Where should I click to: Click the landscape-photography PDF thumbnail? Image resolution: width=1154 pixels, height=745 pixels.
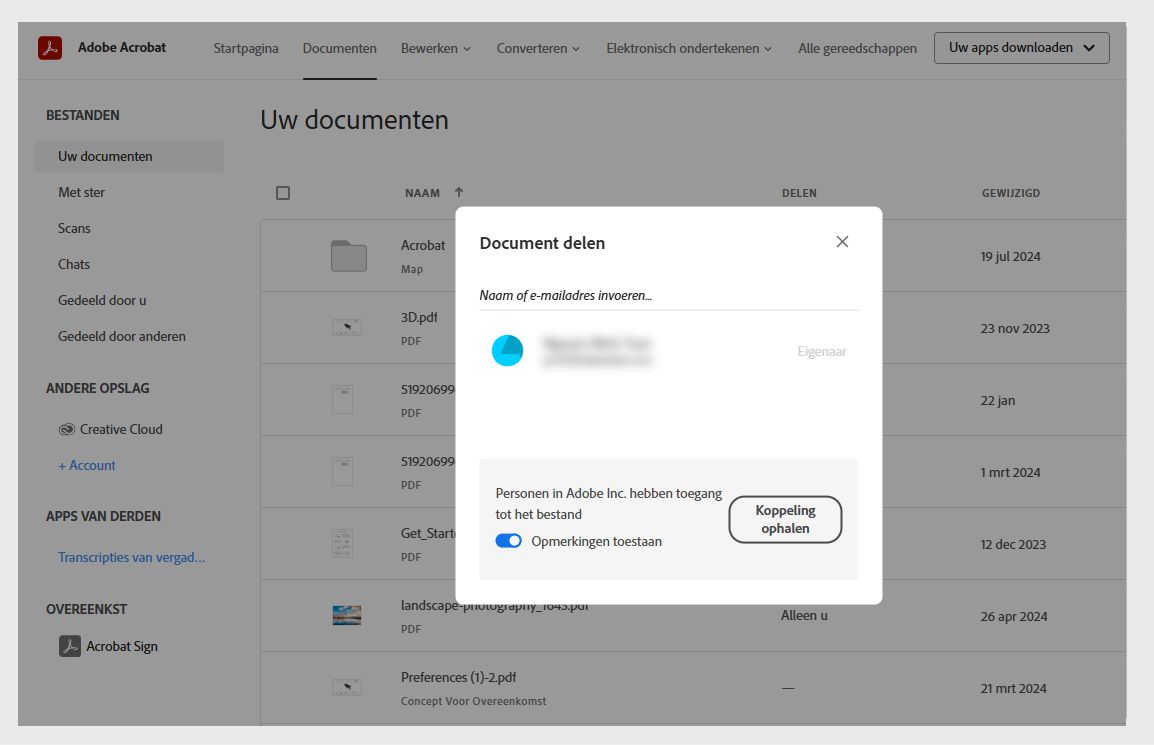(x=344, y=615)
